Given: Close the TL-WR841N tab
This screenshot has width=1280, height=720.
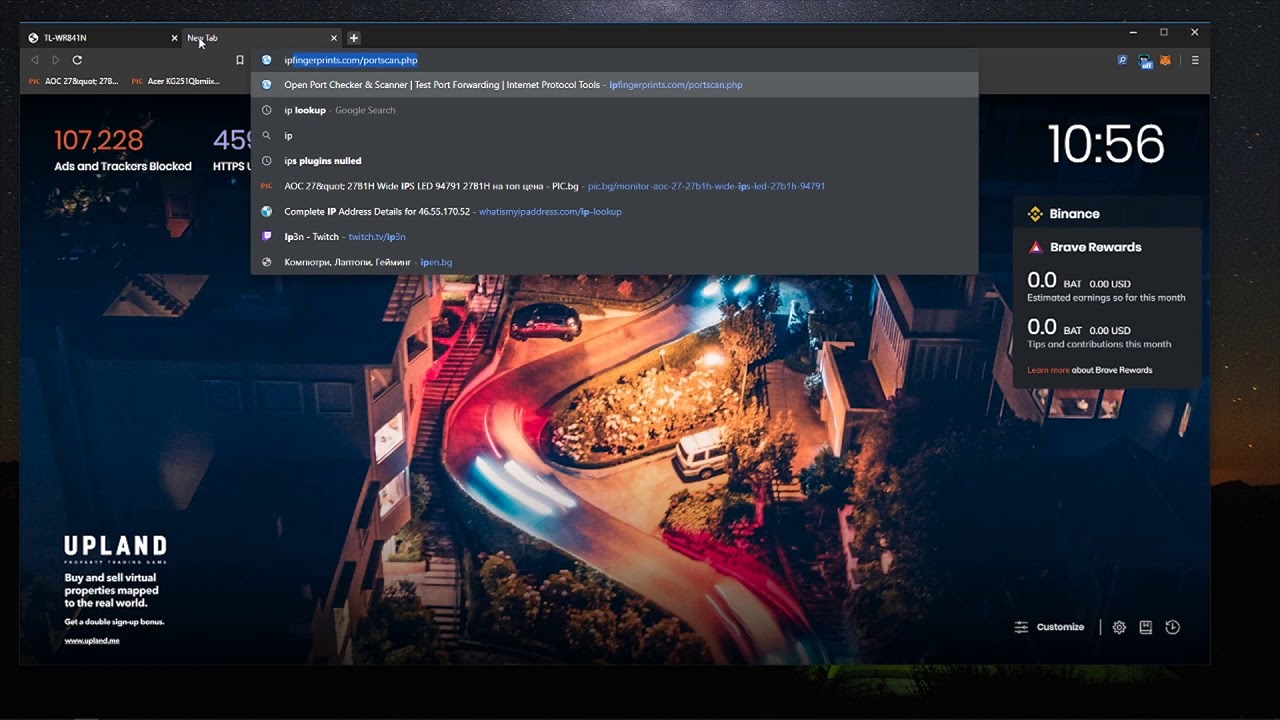Looking at the screenshot, I should point(174,38).
